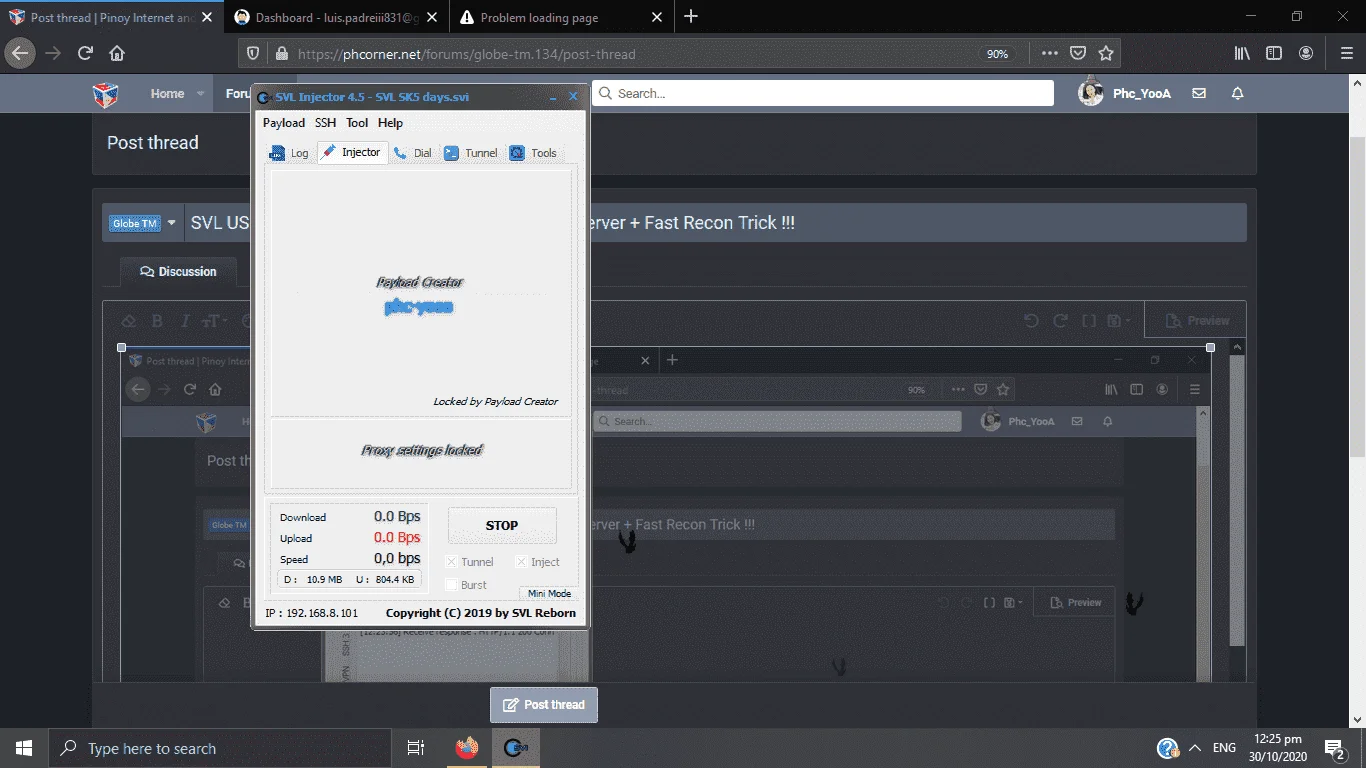
Task: Open the Tools tab in SVL Injector
Action: (533, 153)
